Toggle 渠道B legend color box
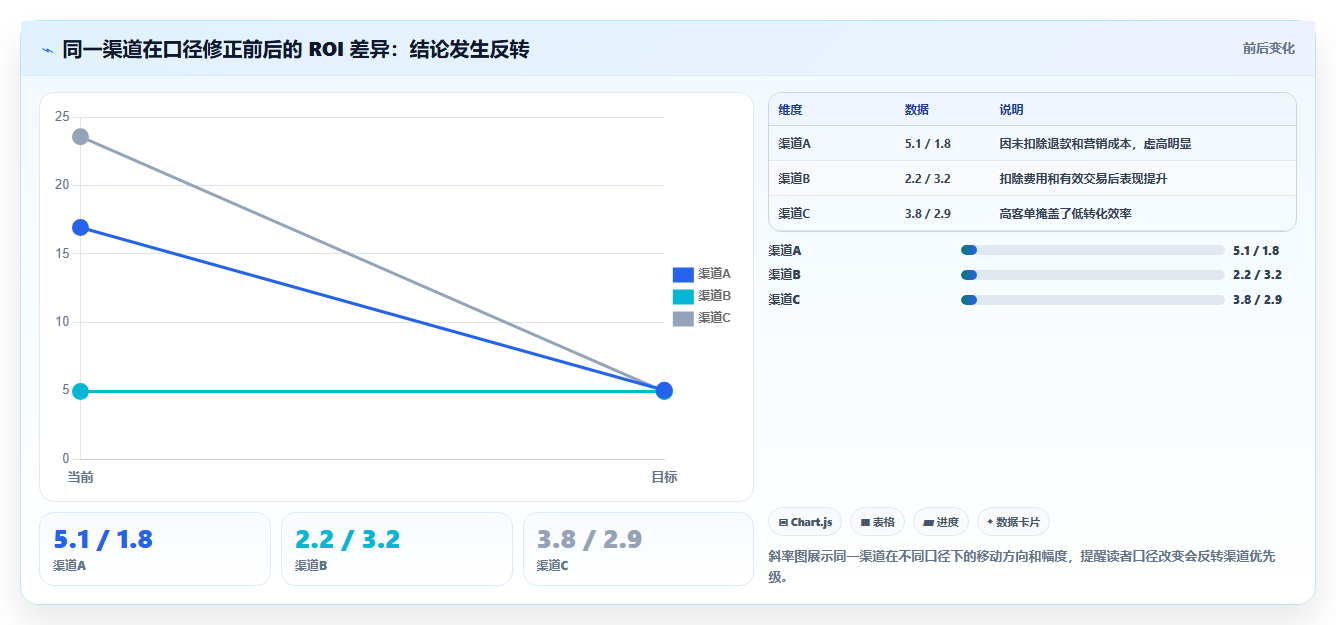The width and height of the screenshot is (1336, 625). 683,296
